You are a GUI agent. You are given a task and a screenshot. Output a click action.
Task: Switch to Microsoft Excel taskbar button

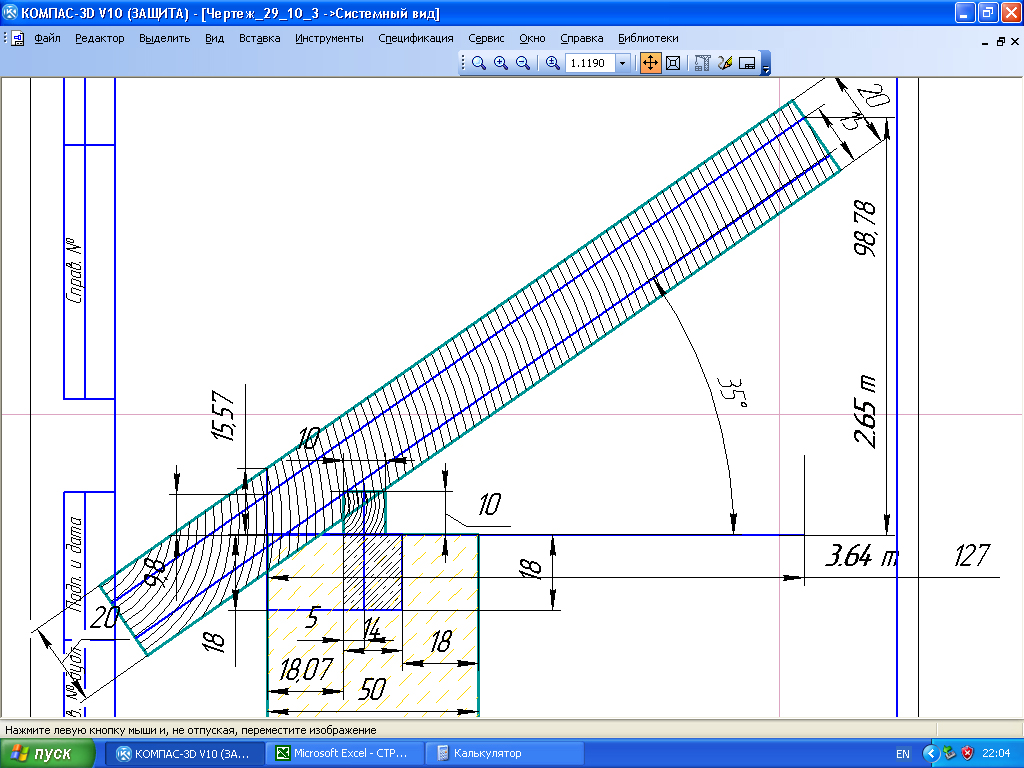pos(345,754)
